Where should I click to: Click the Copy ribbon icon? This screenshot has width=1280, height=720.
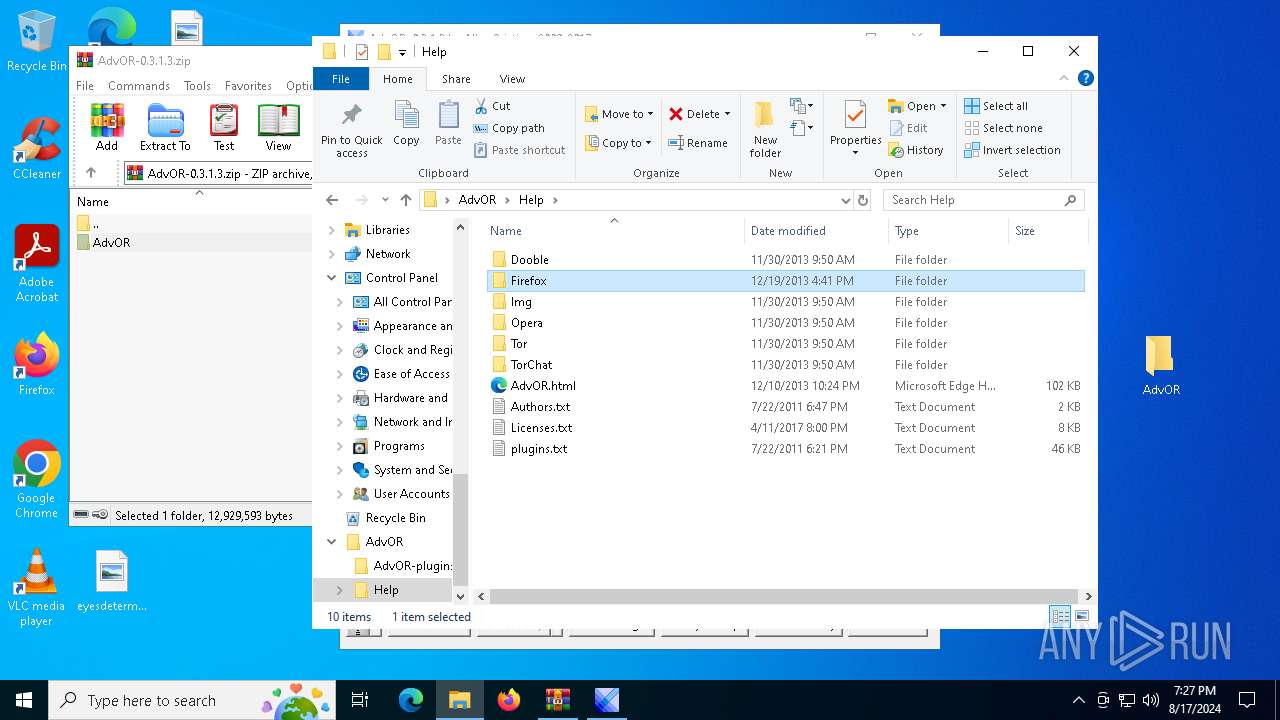click(x=406, y=124)
